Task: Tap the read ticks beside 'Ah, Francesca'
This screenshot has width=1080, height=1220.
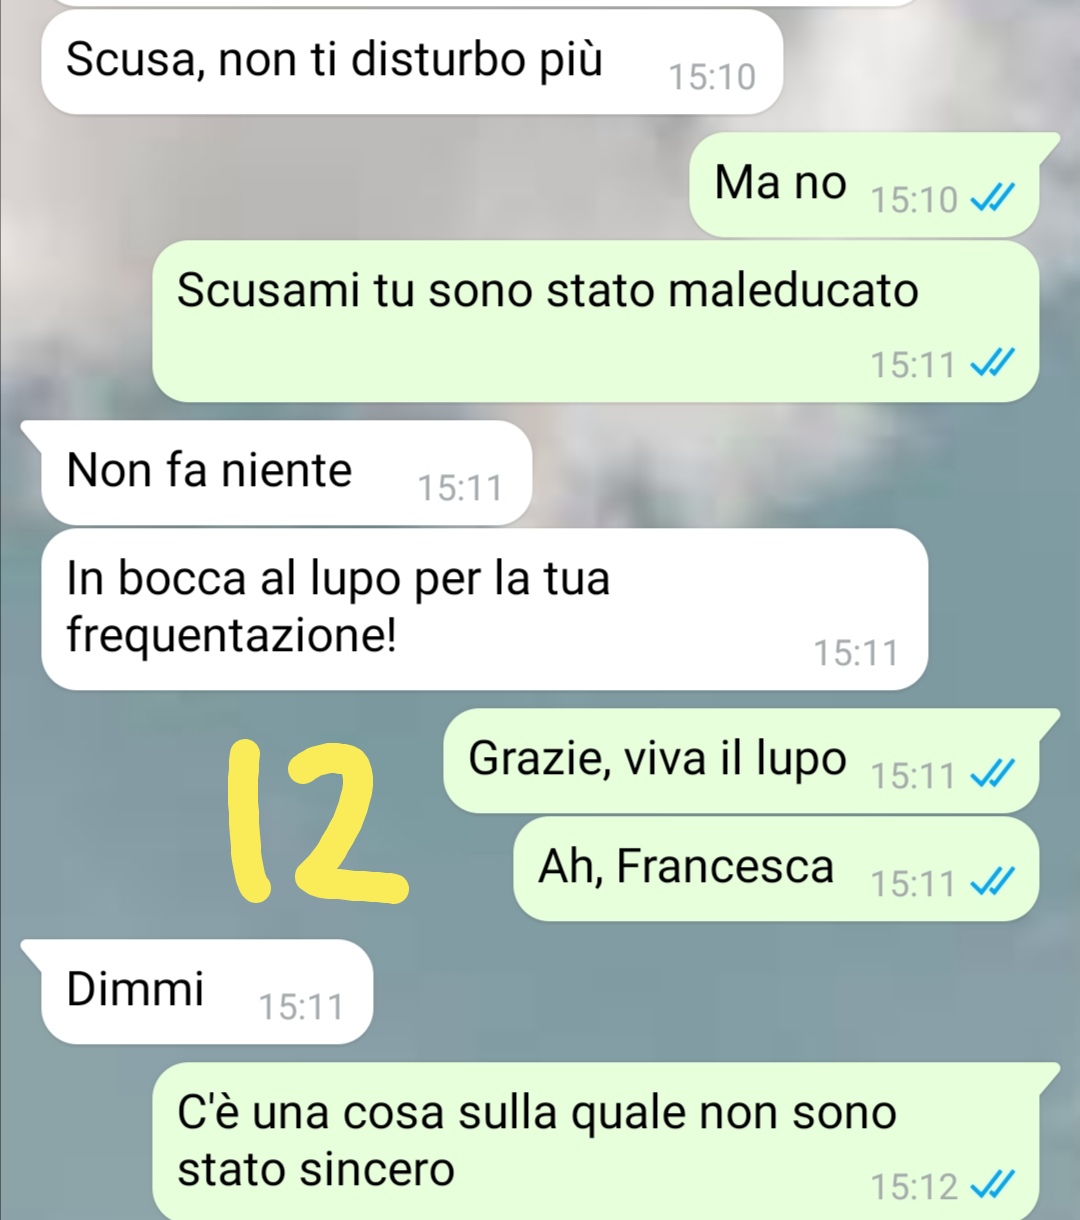Action: click(x=993, y=883)
